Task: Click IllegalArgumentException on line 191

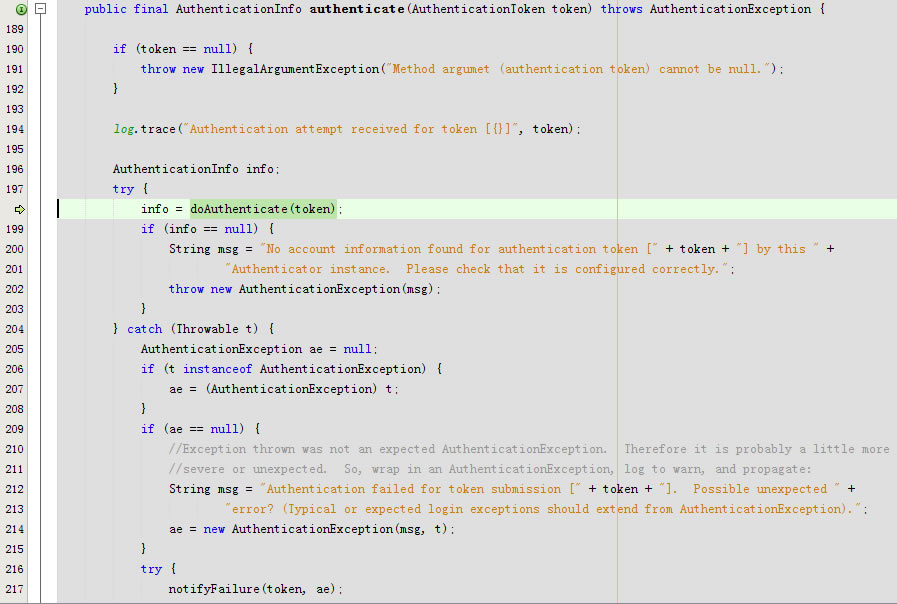Action: point(295,69)
